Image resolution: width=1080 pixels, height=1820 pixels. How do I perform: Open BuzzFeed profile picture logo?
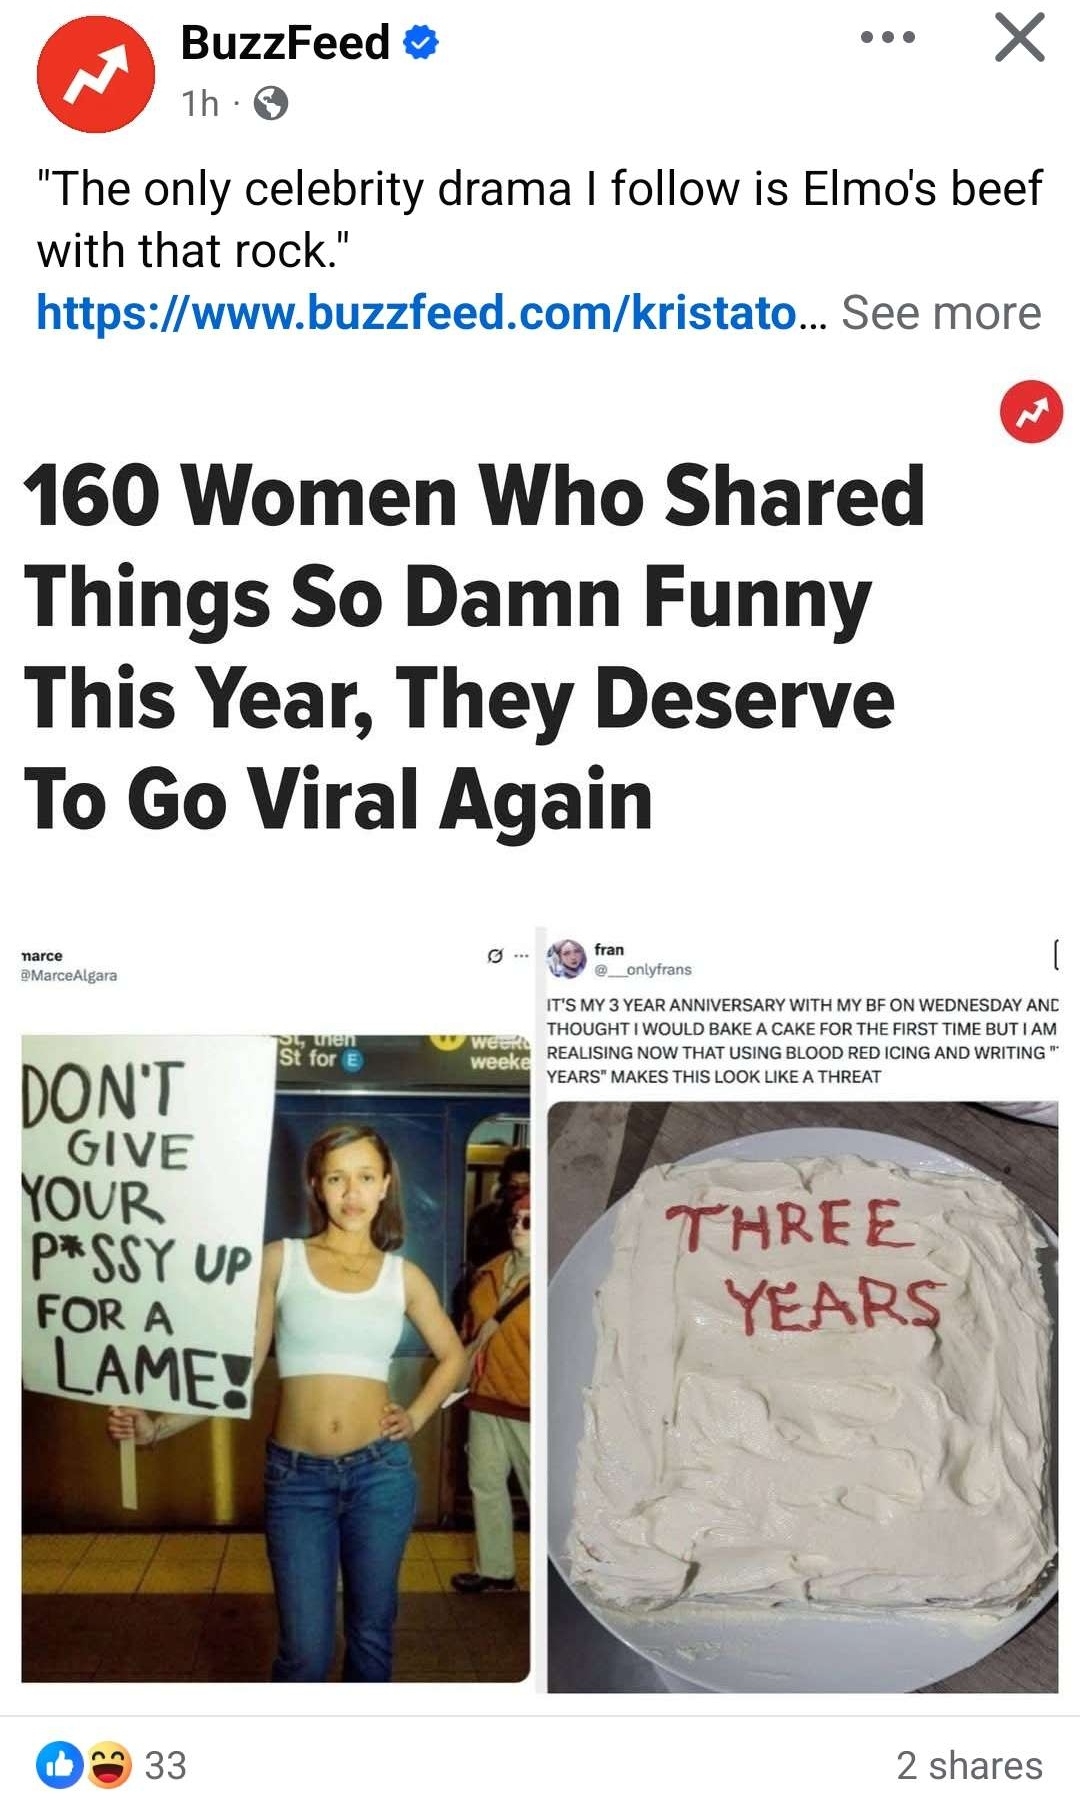point(96,74)
